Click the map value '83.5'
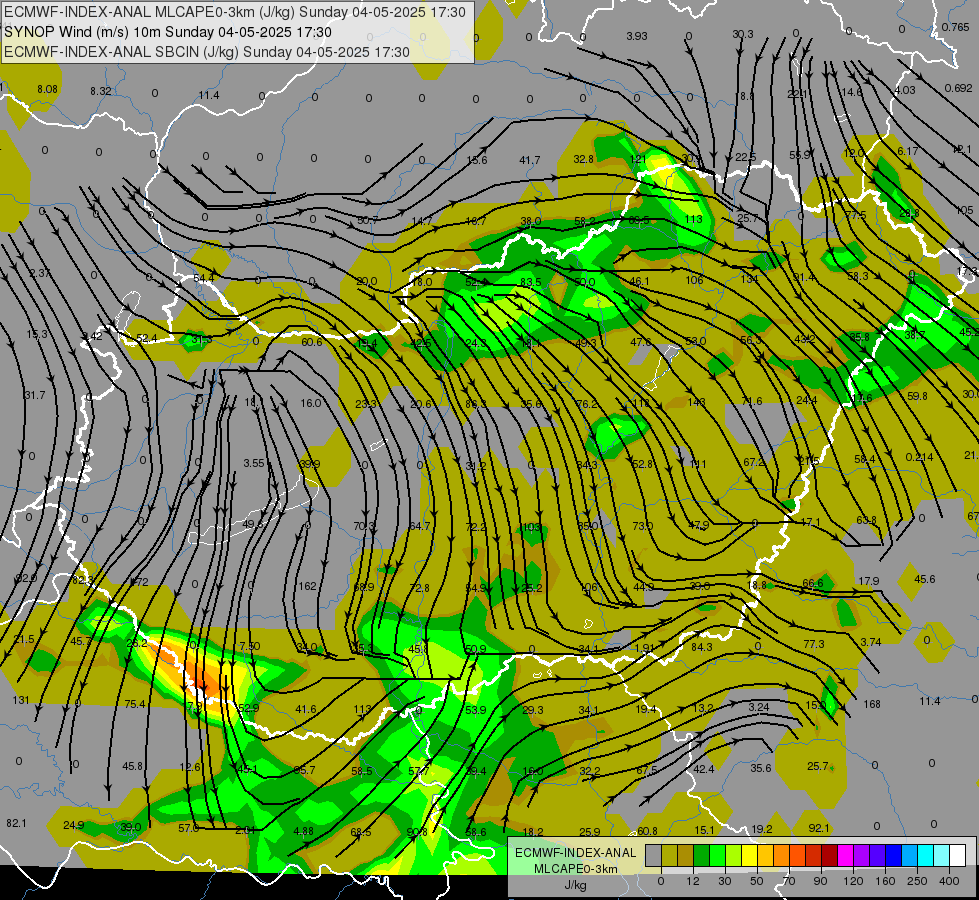979x900 pixels. click(x=531, y=282)
